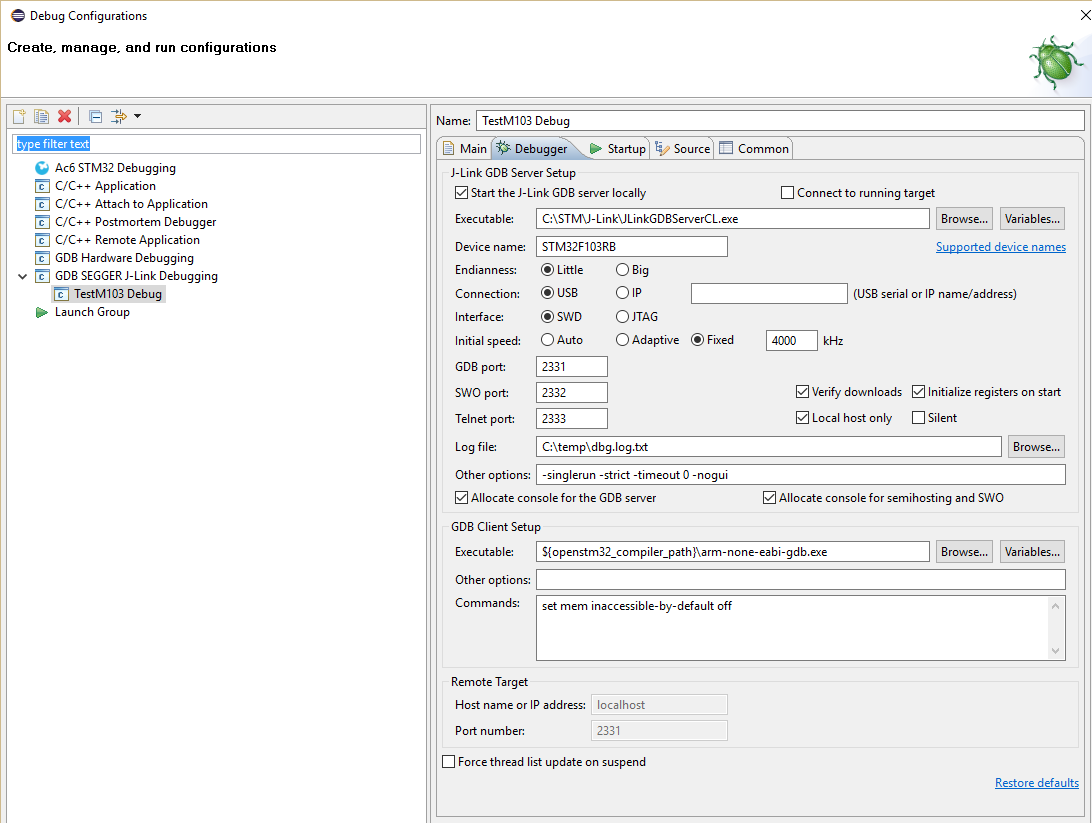
Task: Toggle Verify downloads checkbox
Action: pos(802,392)
